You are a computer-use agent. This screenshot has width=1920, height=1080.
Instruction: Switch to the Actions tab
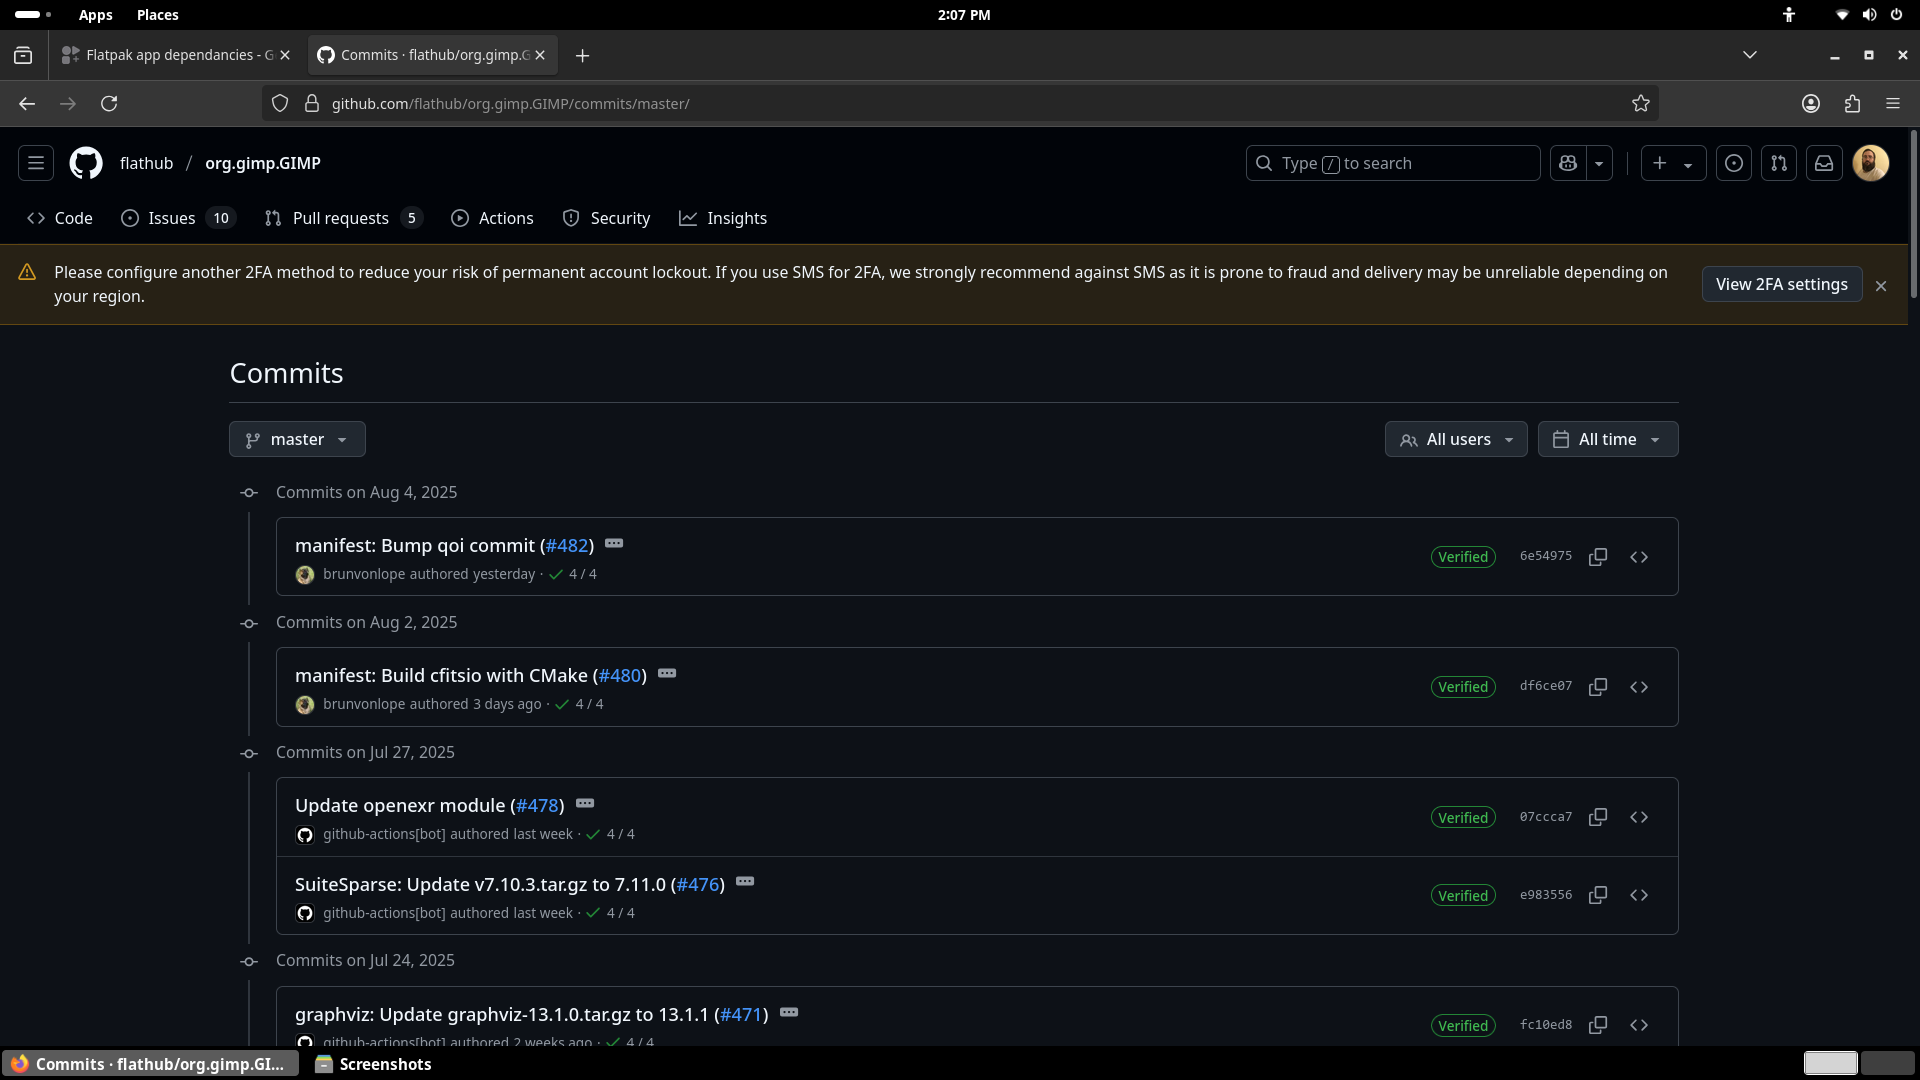pos(492,218)
